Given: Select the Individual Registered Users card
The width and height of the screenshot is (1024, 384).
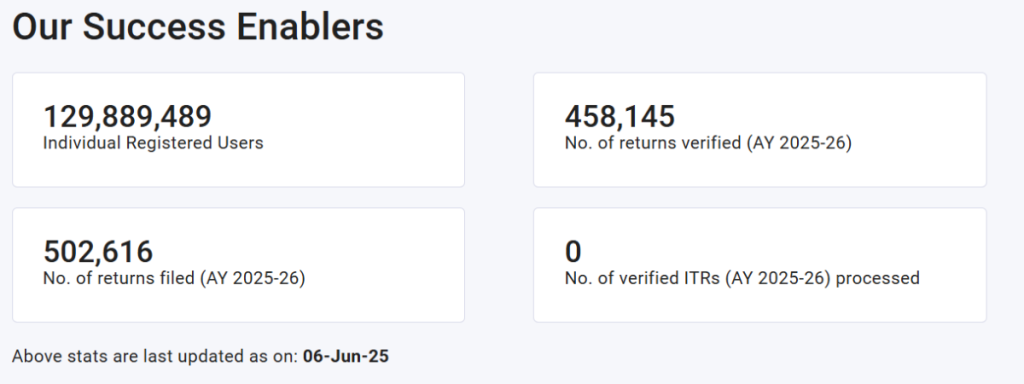Looking at the screenshot, I should (x=238, y=130).
